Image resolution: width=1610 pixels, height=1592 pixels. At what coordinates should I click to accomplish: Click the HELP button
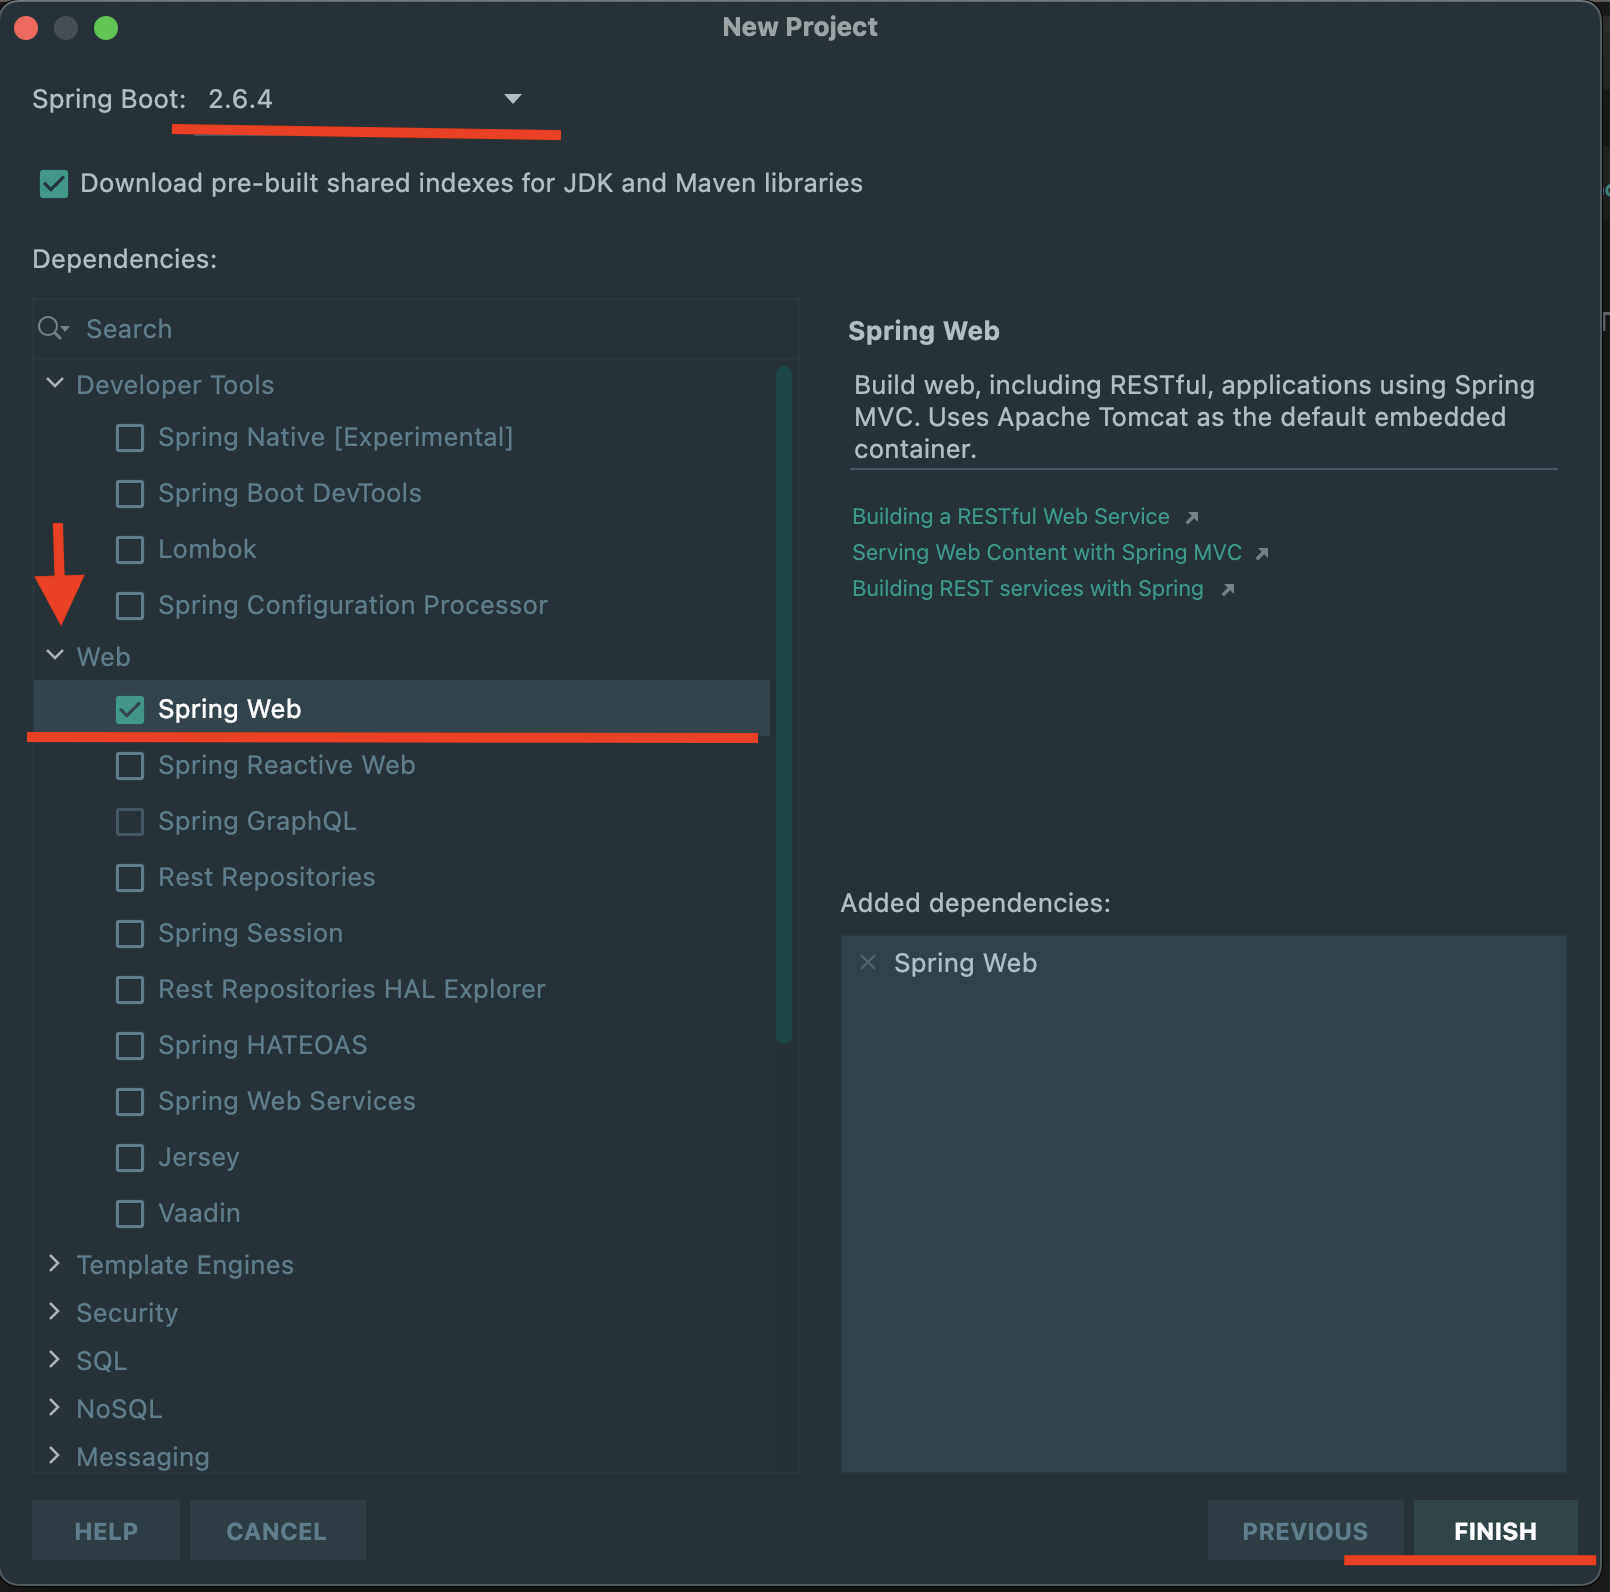(x=106, y=1531)
